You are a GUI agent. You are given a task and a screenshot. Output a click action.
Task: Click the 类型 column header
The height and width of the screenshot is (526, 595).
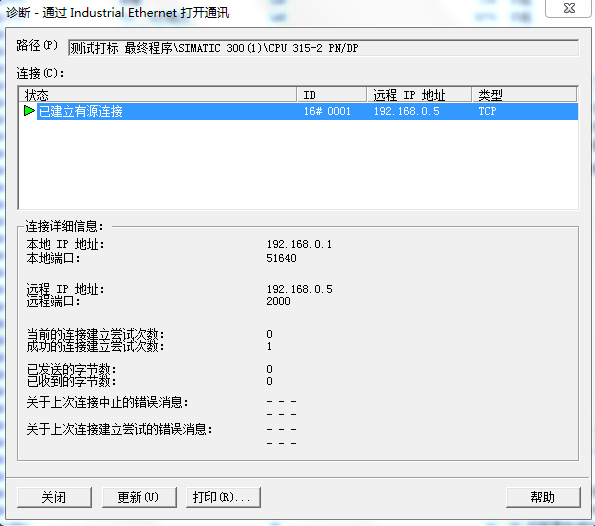(x=524, y=94)
